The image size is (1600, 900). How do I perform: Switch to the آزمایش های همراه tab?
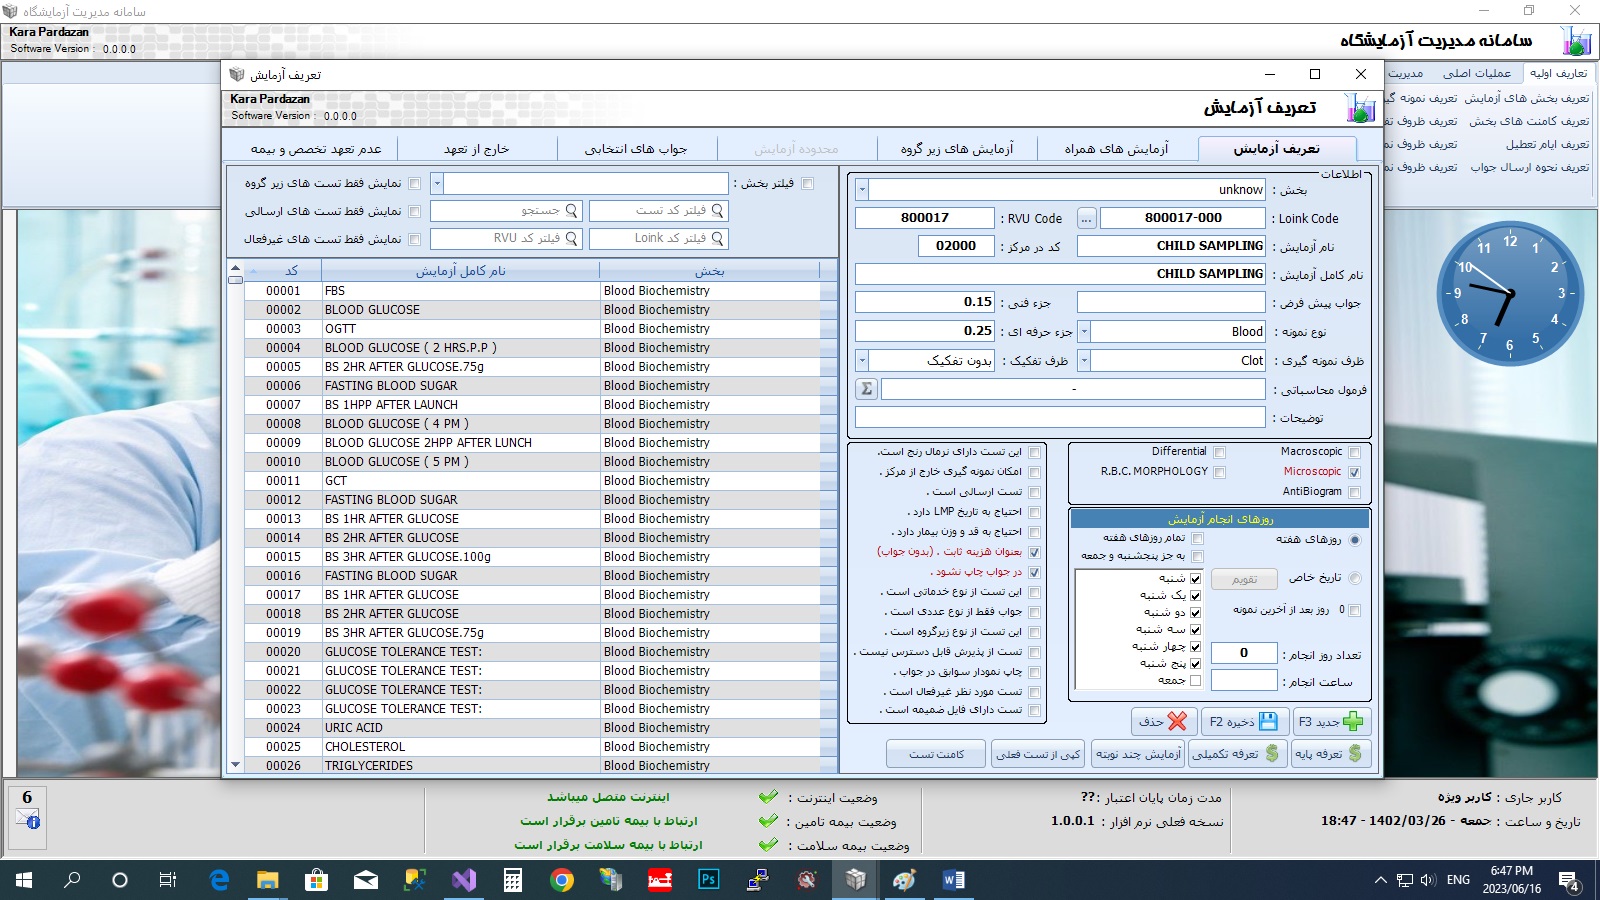coord(1105,147)
